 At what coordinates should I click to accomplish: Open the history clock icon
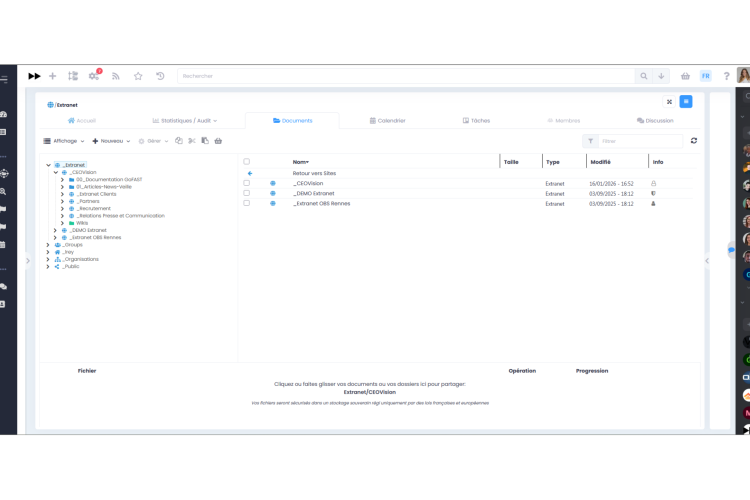[160, 76]
